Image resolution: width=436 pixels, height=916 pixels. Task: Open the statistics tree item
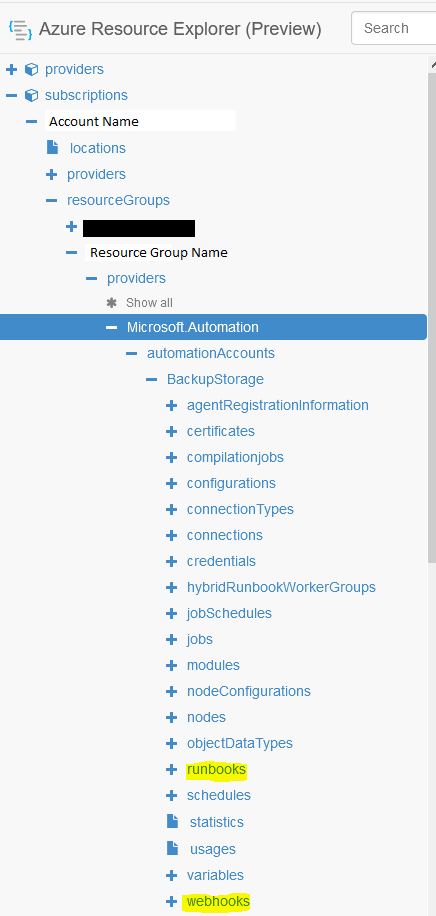[216, 823]
